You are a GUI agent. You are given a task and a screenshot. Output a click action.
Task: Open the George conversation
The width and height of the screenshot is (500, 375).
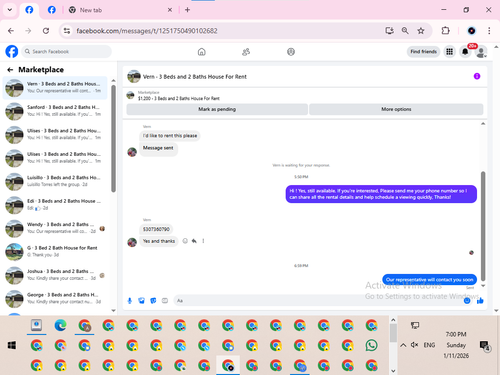coord(55,298)
